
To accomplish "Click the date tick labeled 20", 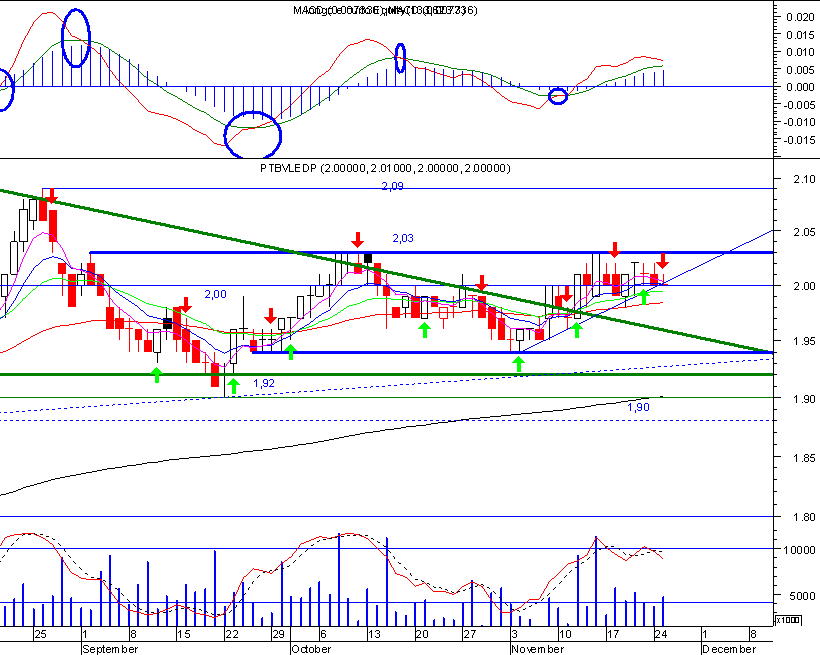I will point(422,634).
